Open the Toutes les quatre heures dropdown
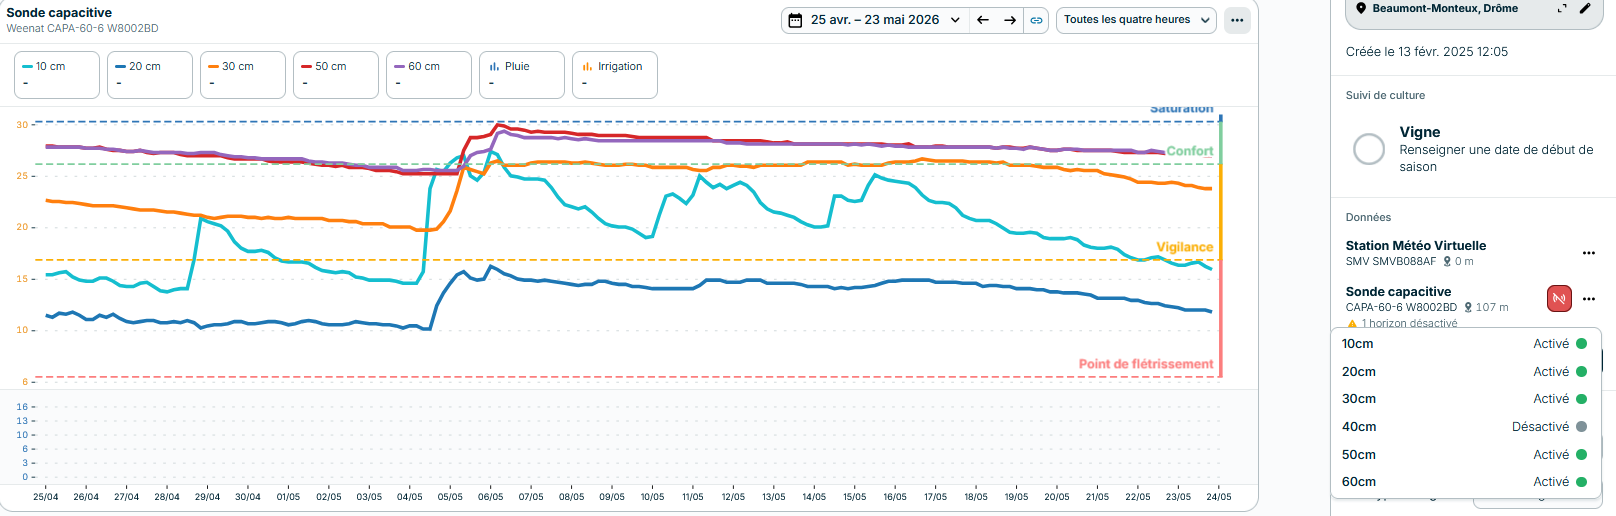The width and height of the screenshot is (1616, 516). coord(1136,20)
